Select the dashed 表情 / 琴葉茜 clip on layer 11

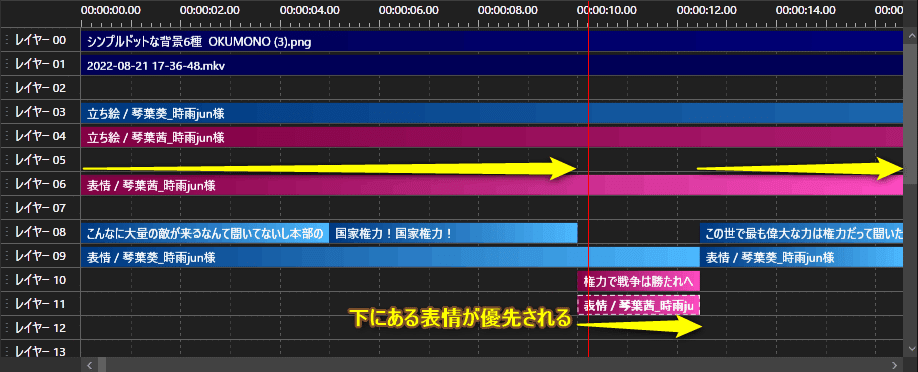[639, 305]
